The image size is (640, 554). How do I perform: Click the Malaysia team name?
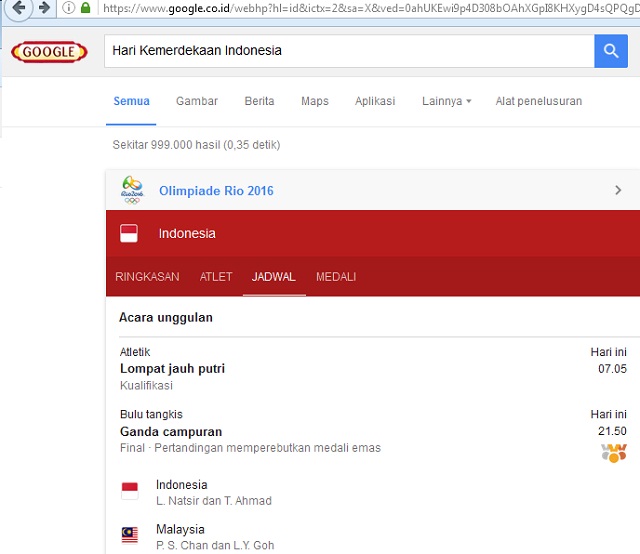point(180,529)
